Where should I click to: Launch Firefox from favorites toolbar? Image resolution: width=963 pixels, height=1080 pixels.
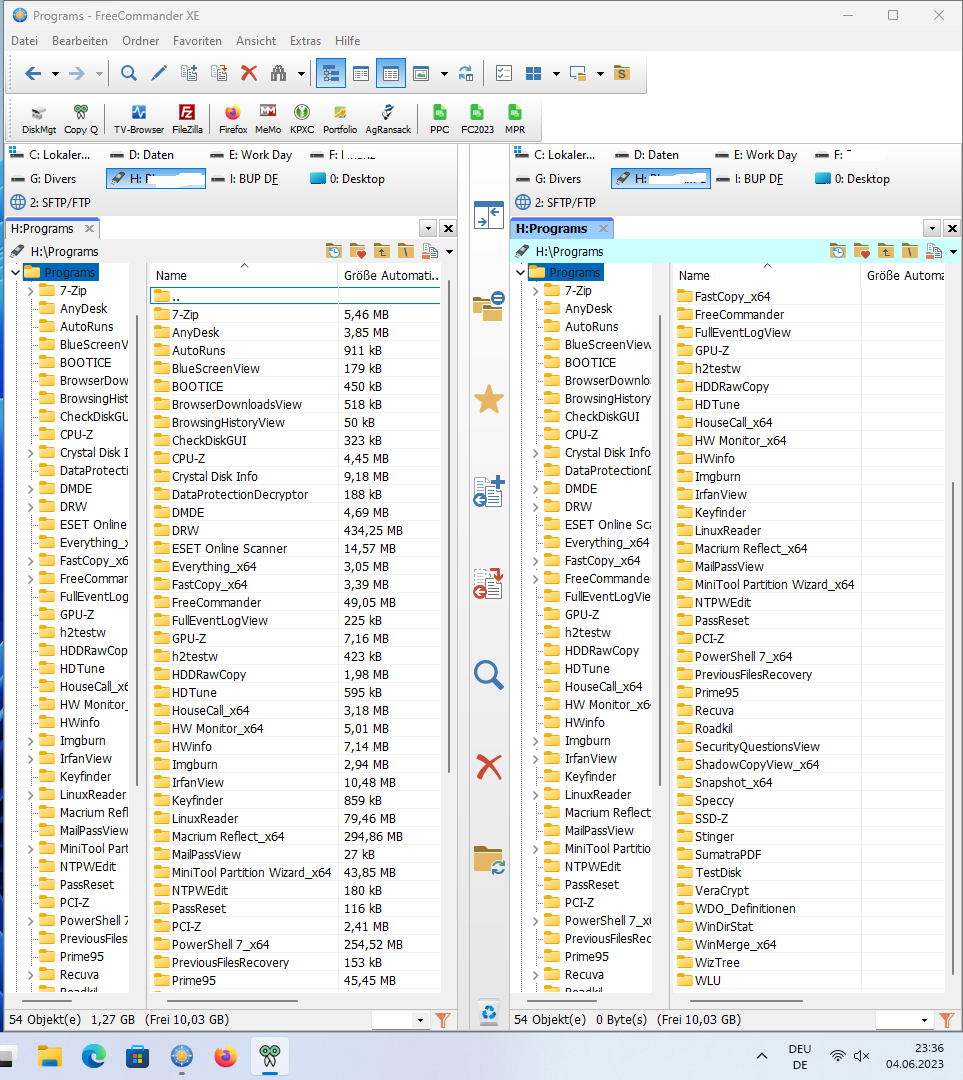(x=233, y=120)
